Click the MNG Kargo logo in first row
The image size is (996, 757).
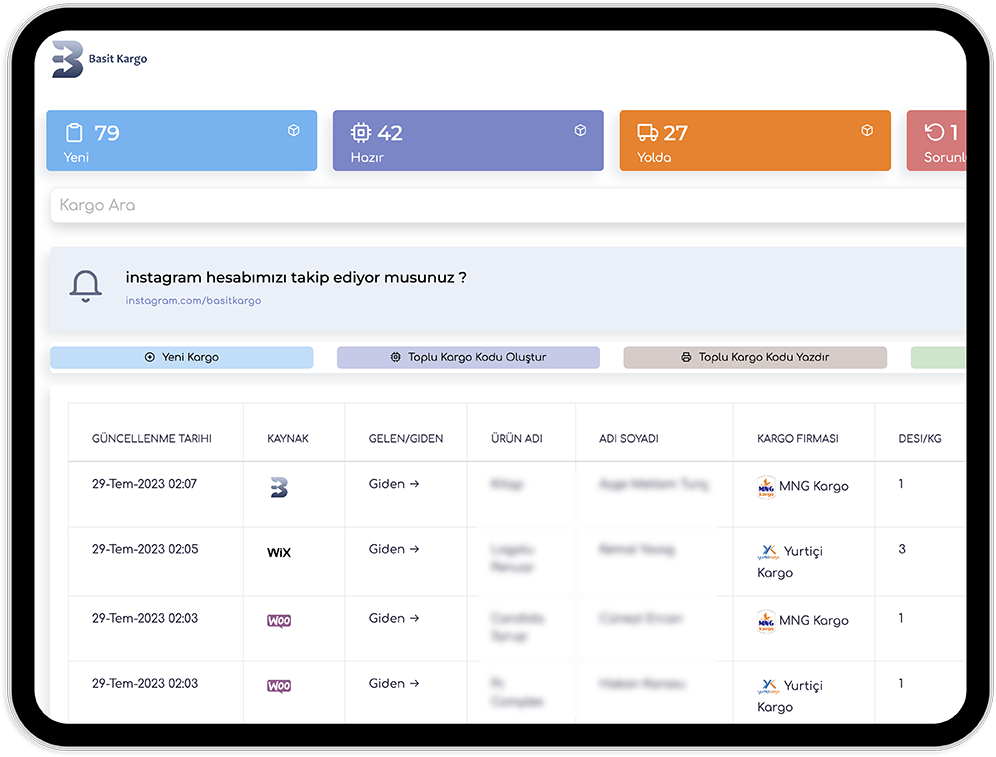point(766,487)
